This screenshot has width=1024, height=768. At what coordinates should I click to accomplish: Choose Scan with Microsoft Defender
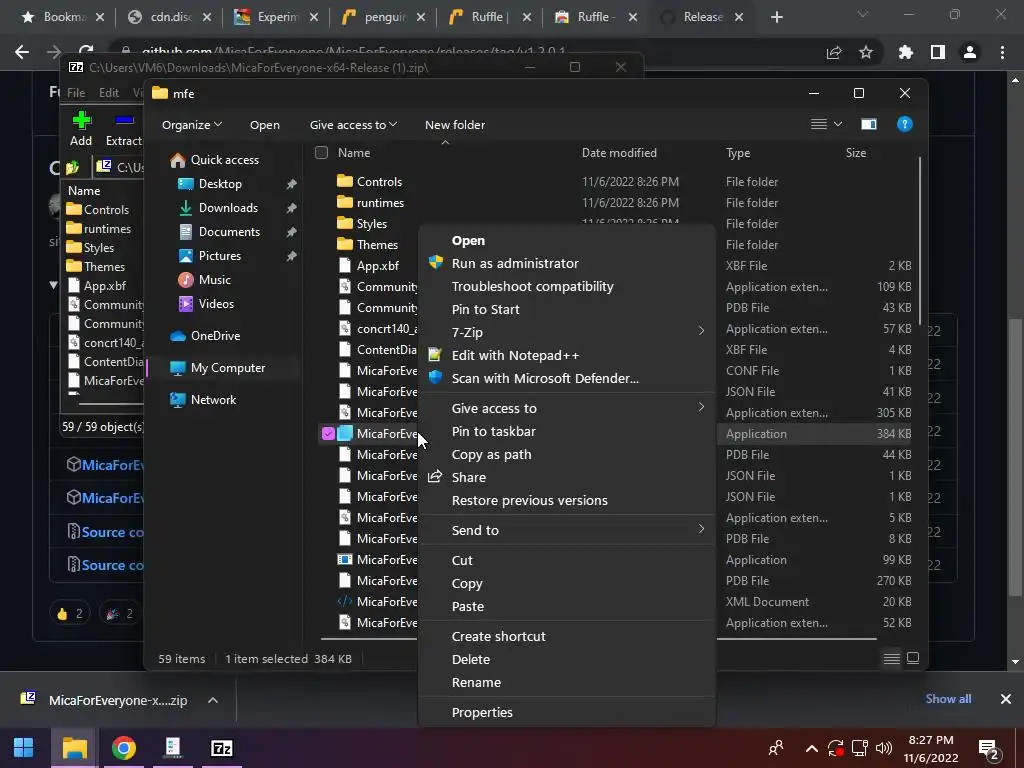566,378
